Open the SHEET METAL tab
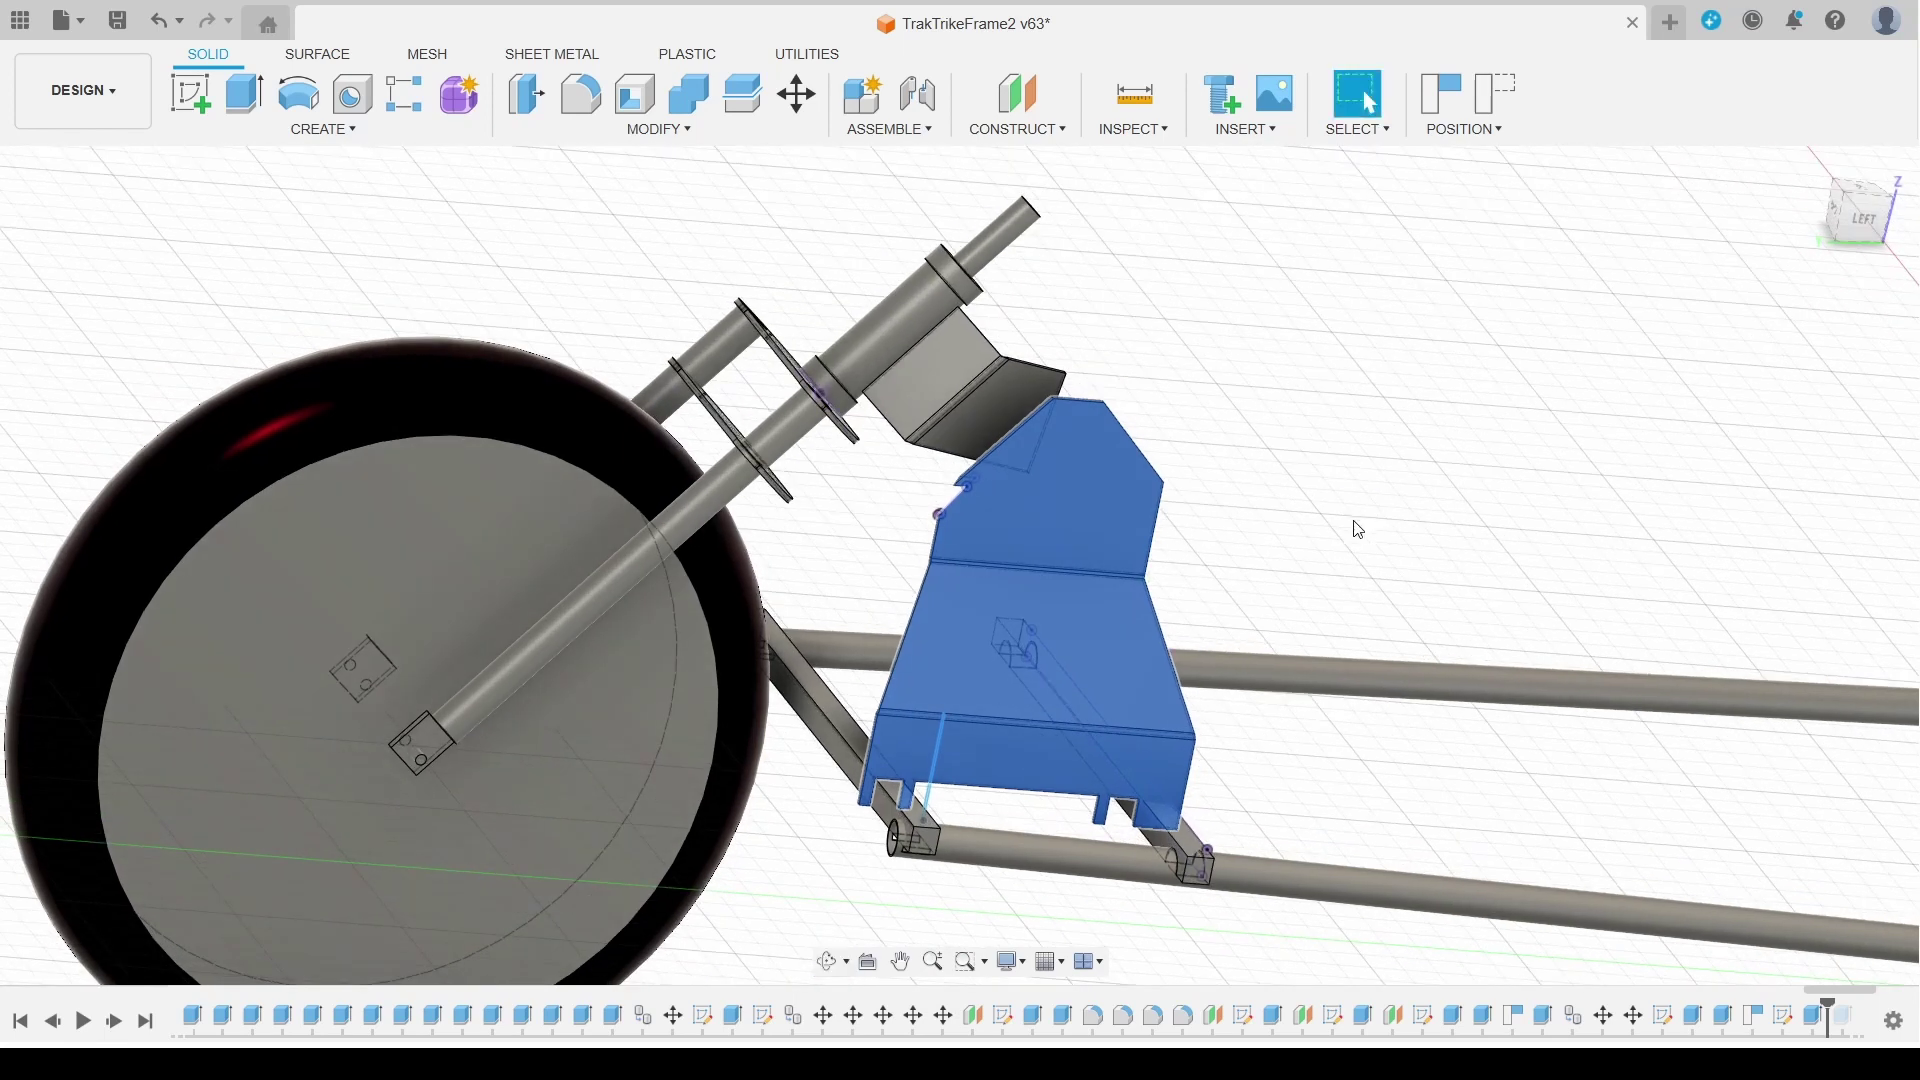This screenshot has width=1920, height=1080. click(x=551, y=54)
